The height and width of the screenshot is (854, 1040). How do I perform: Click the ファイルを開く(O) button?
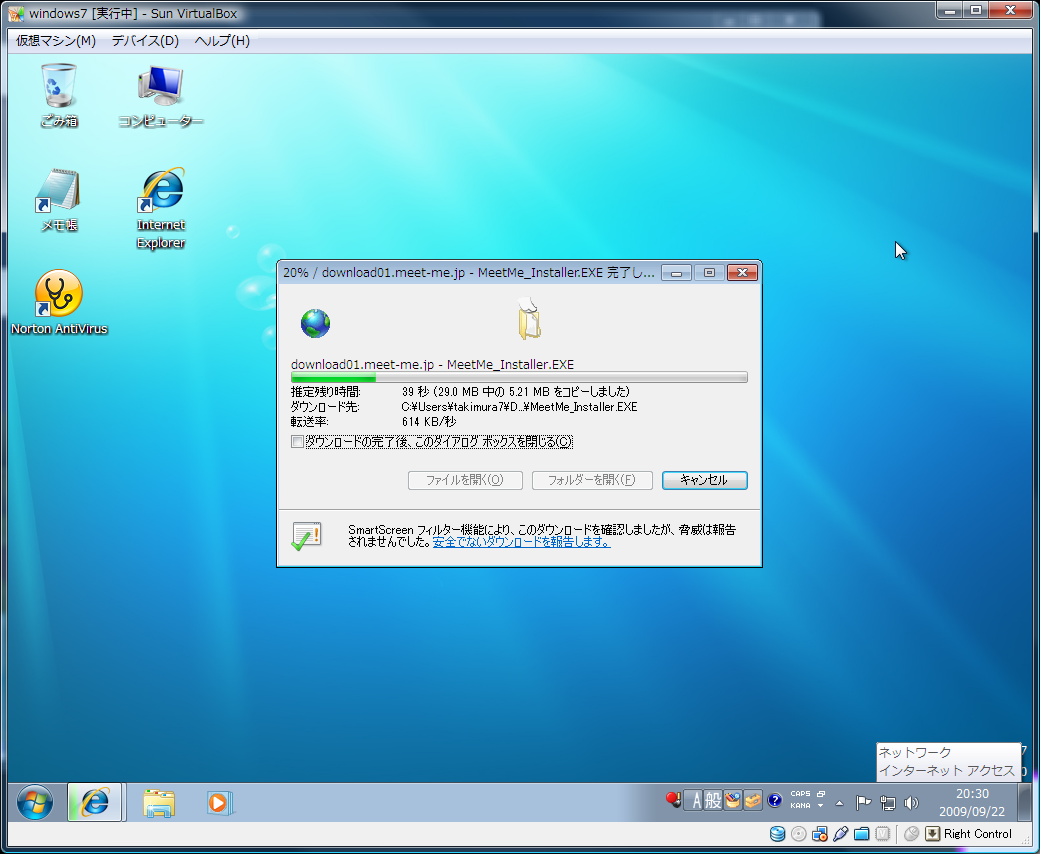(465, 480)
